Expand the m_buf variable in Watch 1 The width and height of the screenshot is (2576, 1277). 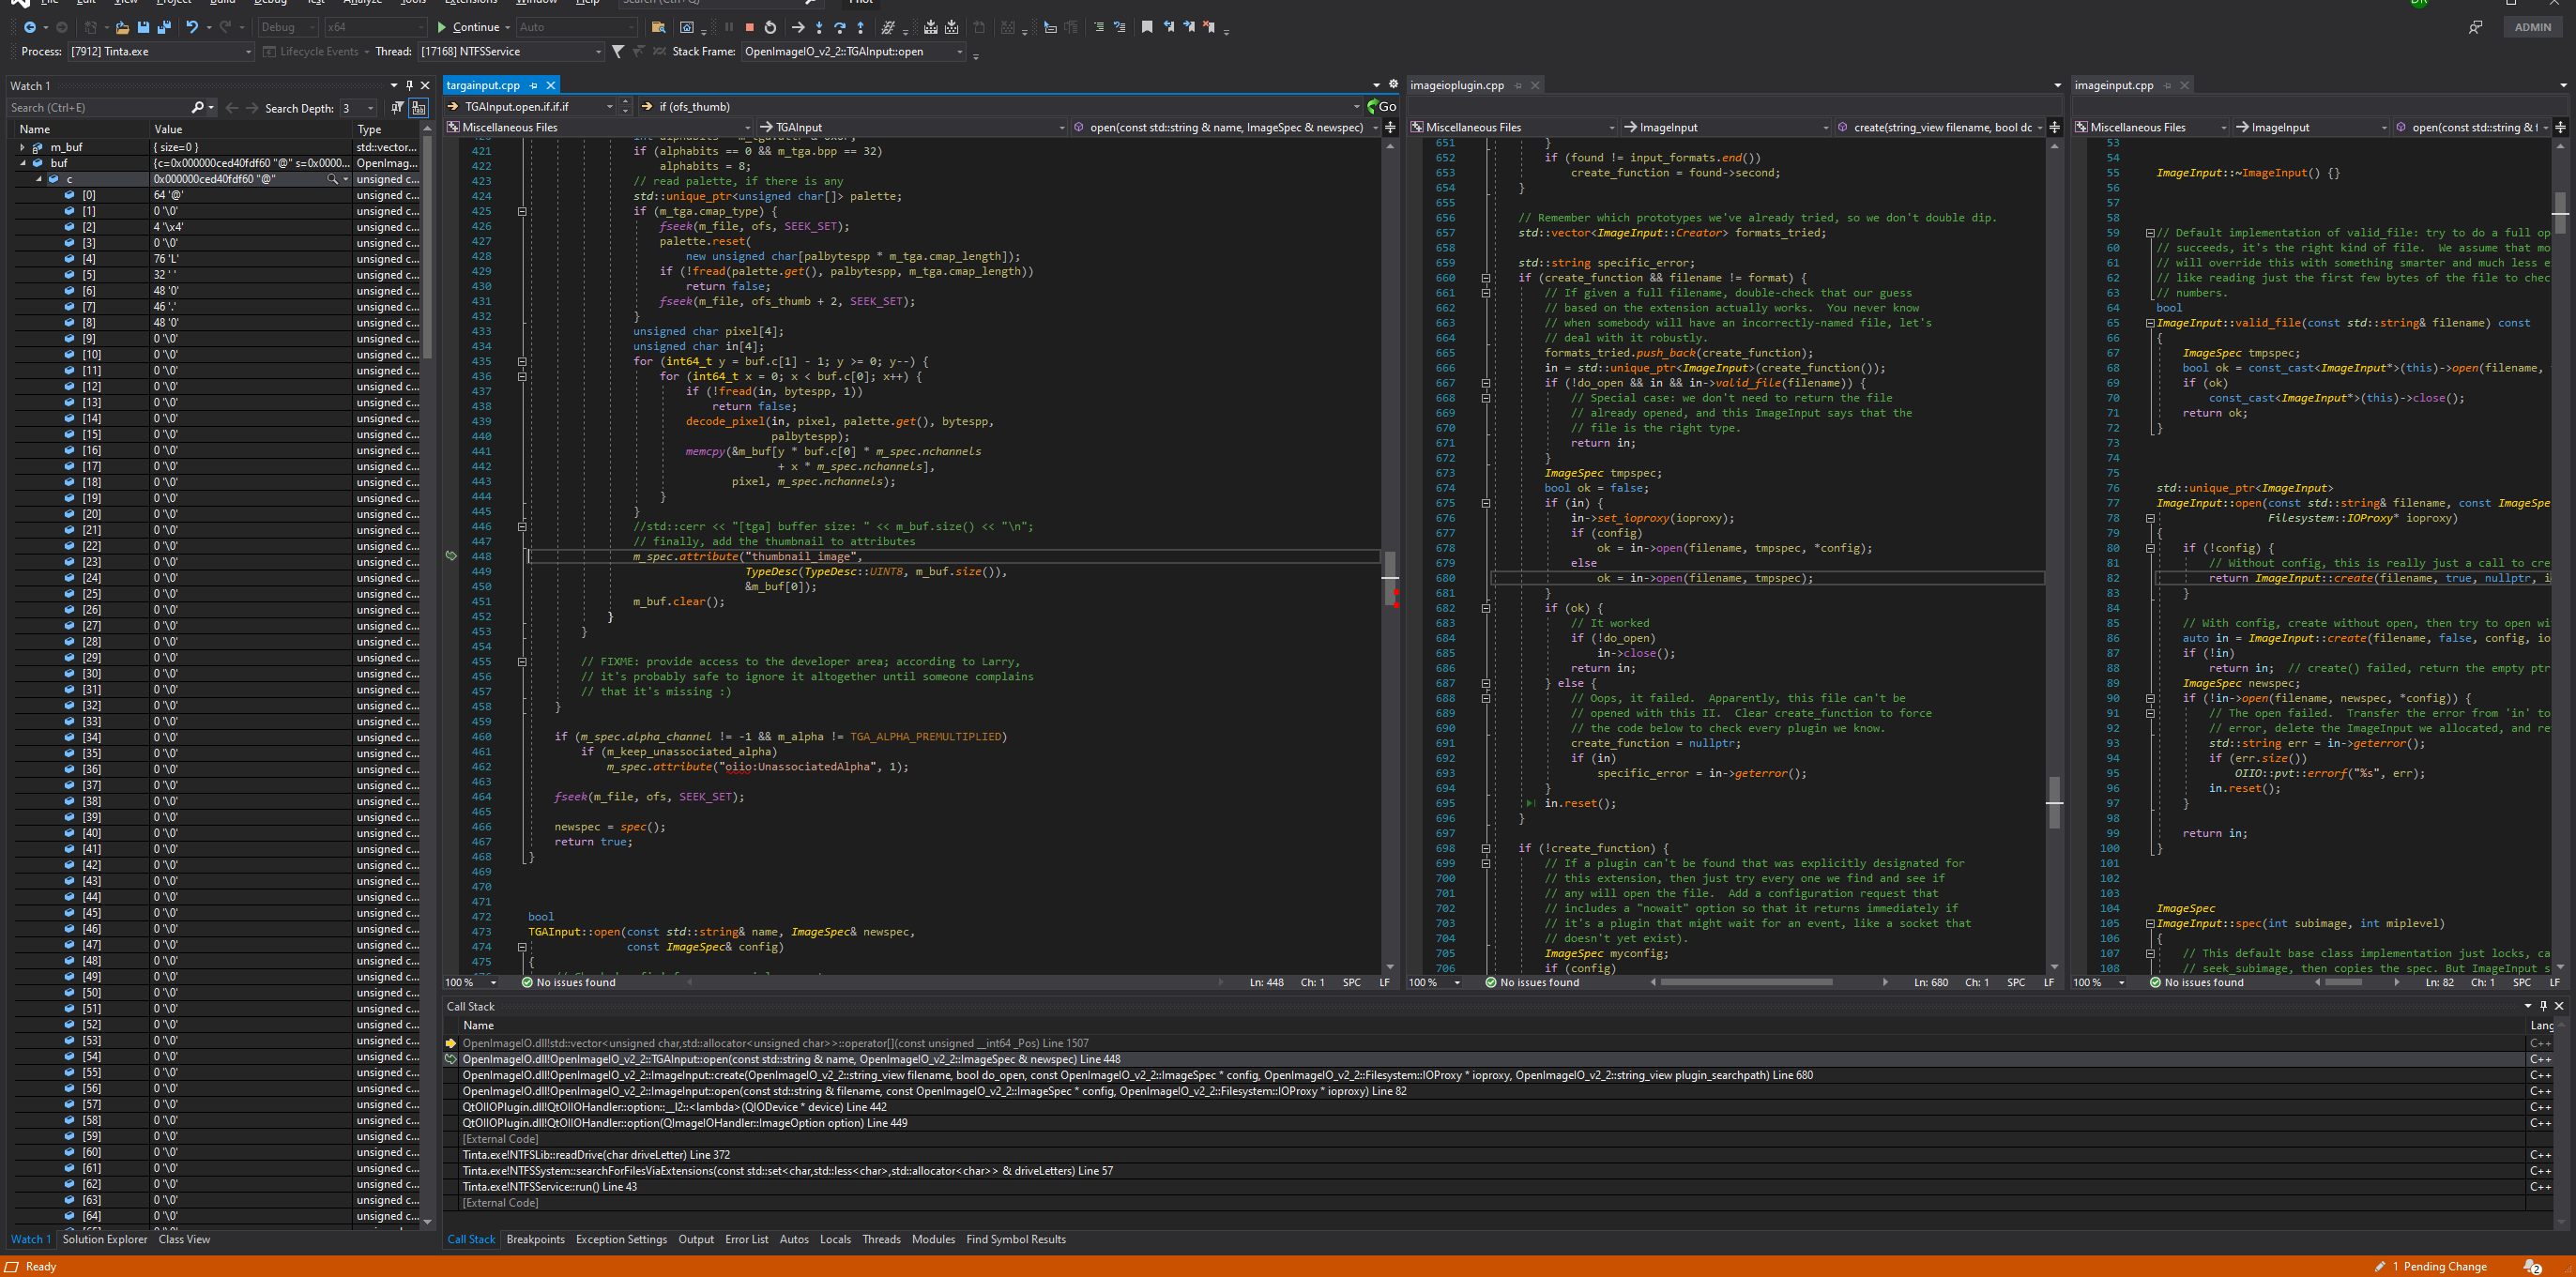(22, 146)
